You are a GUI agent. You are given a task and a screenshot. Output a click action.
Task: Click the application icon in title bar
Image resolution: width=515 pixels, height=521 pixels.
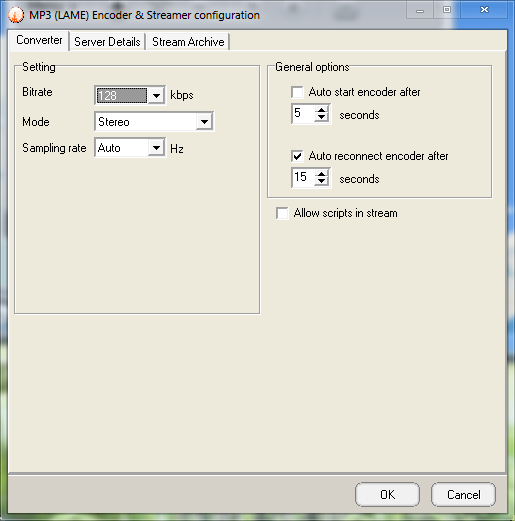[16, 15]
